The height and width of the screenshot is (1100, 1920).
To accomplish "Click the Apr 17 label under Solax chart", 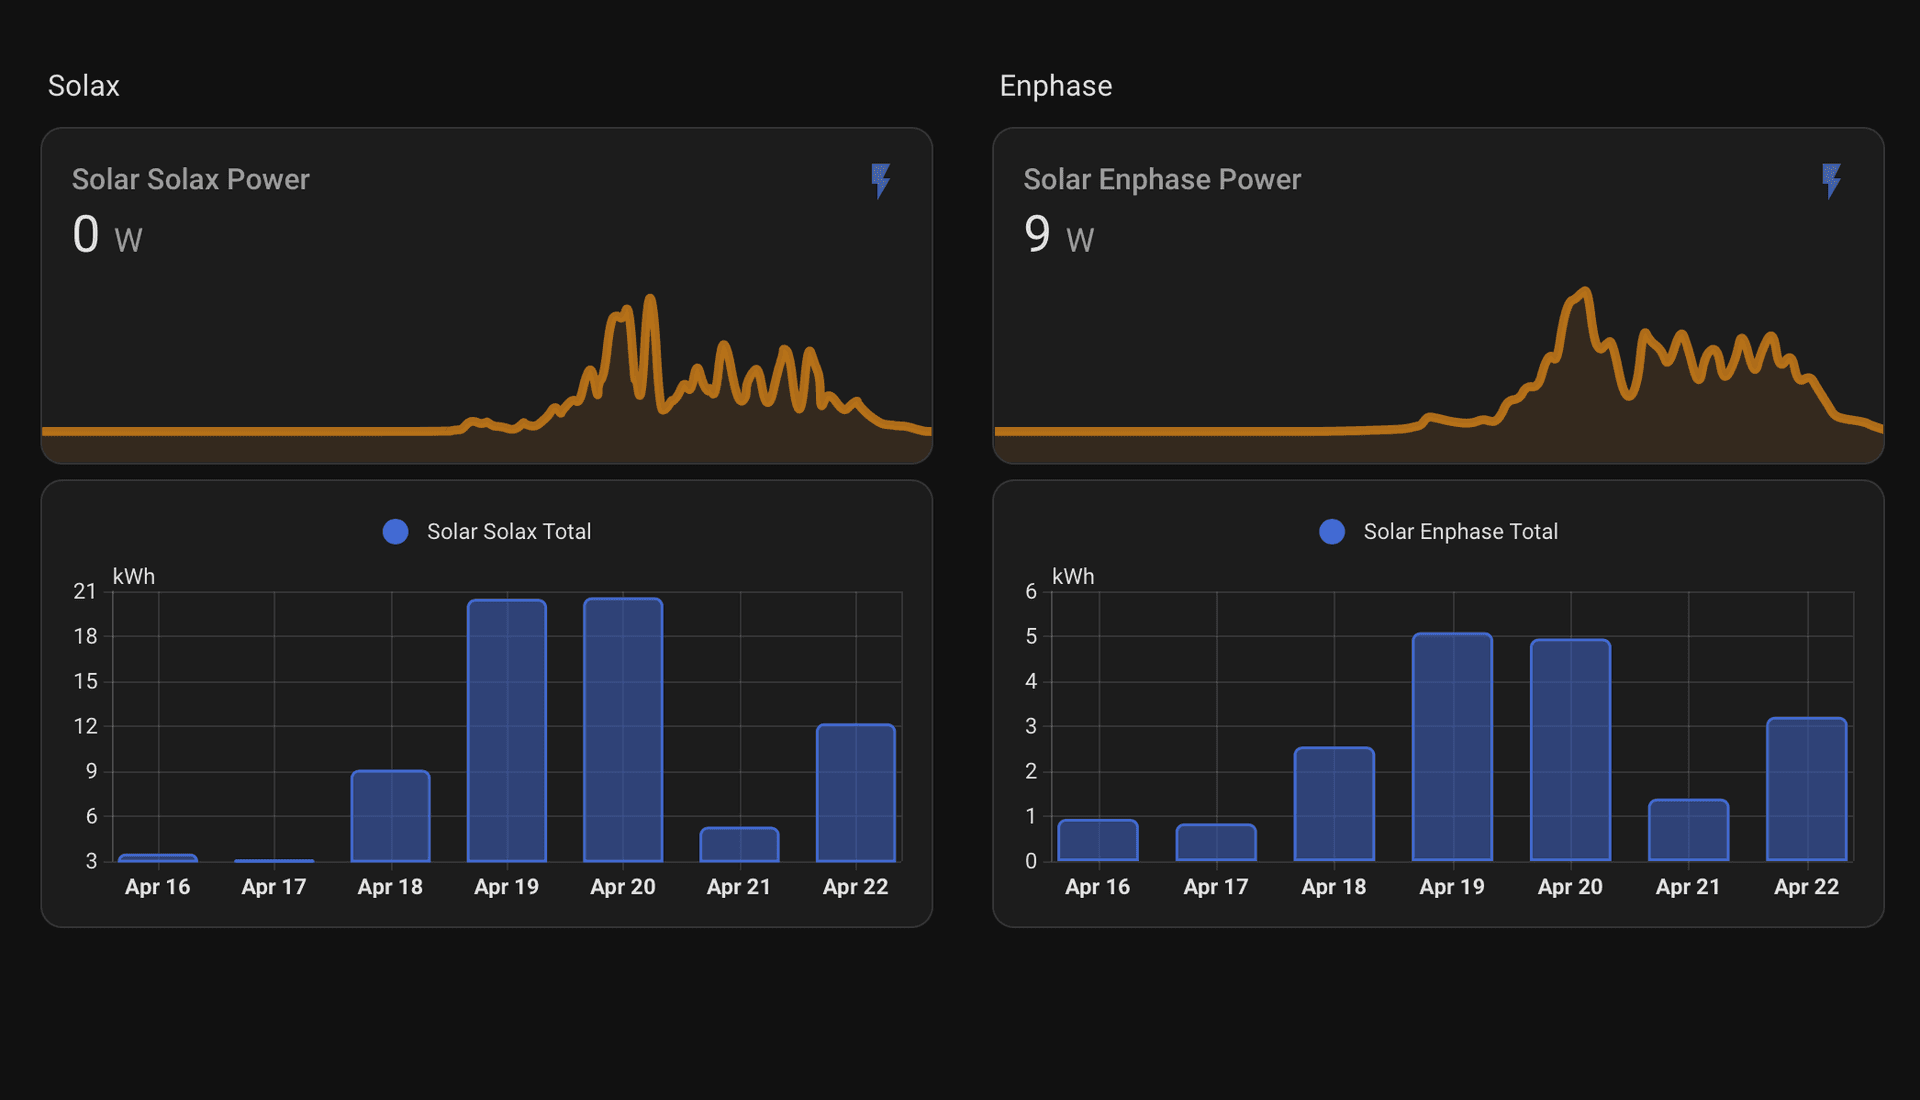I will coord(274,887).
